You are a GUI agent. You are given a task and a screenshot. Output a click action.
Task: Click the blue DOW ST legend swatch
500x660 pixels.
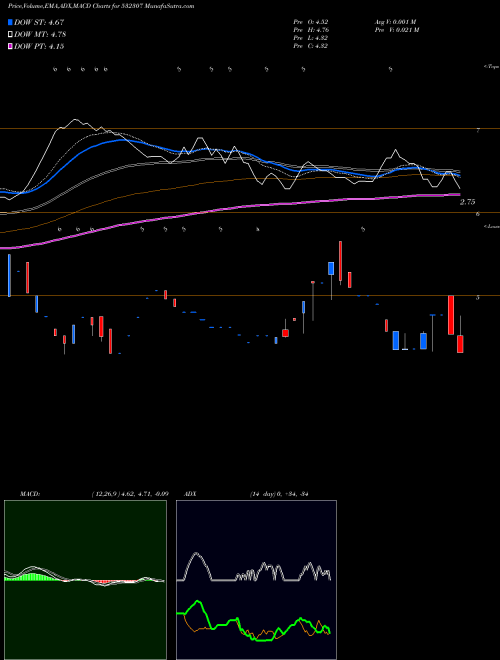10,22
